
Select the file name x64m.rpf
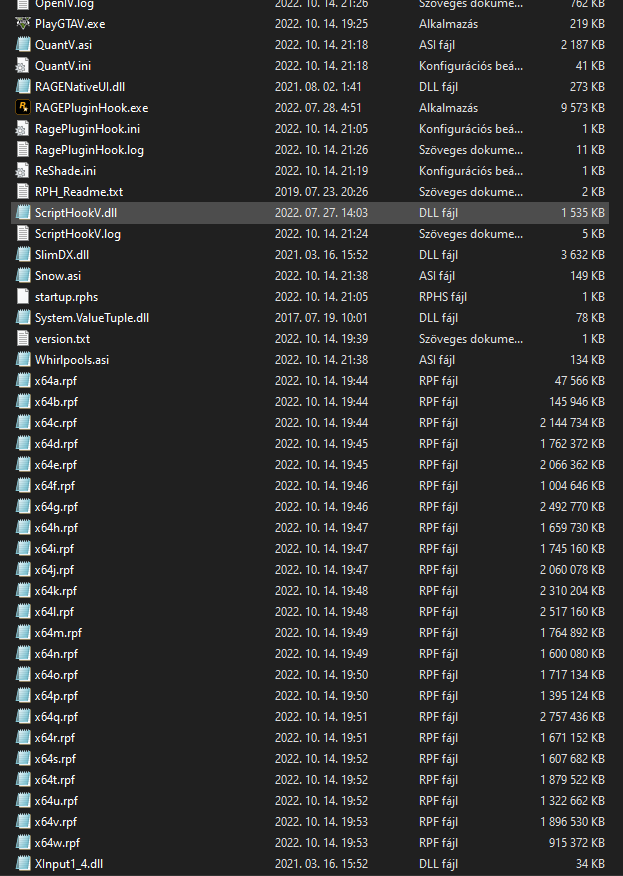pos(58,633)
